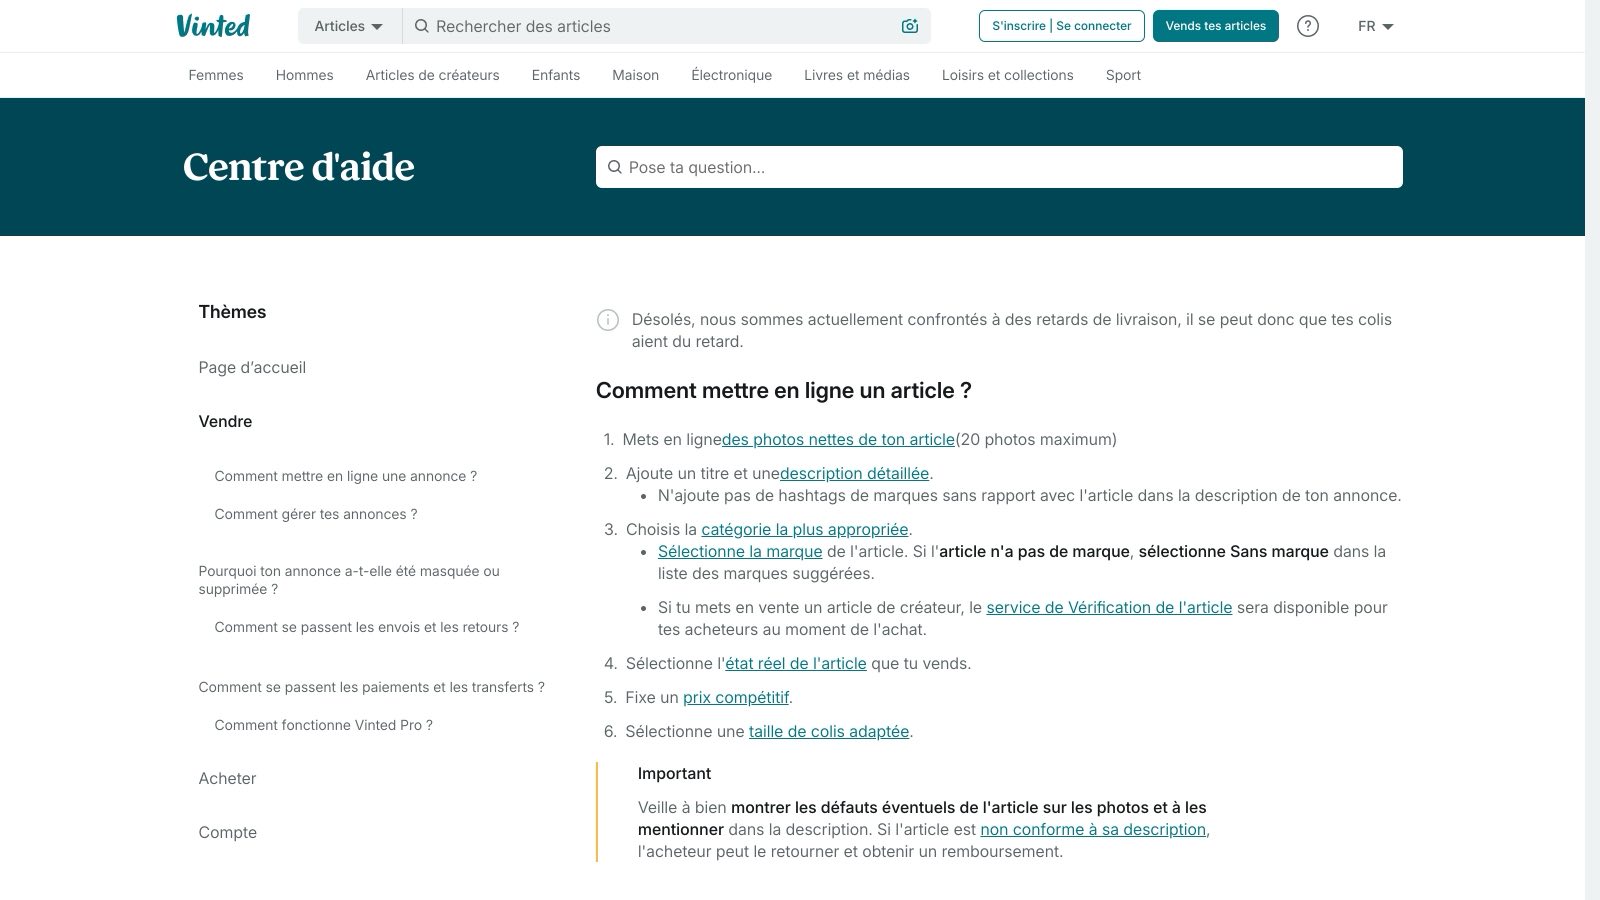Go to Page d'accueil theme
The image size is (1600, 900).
point(252,368)
